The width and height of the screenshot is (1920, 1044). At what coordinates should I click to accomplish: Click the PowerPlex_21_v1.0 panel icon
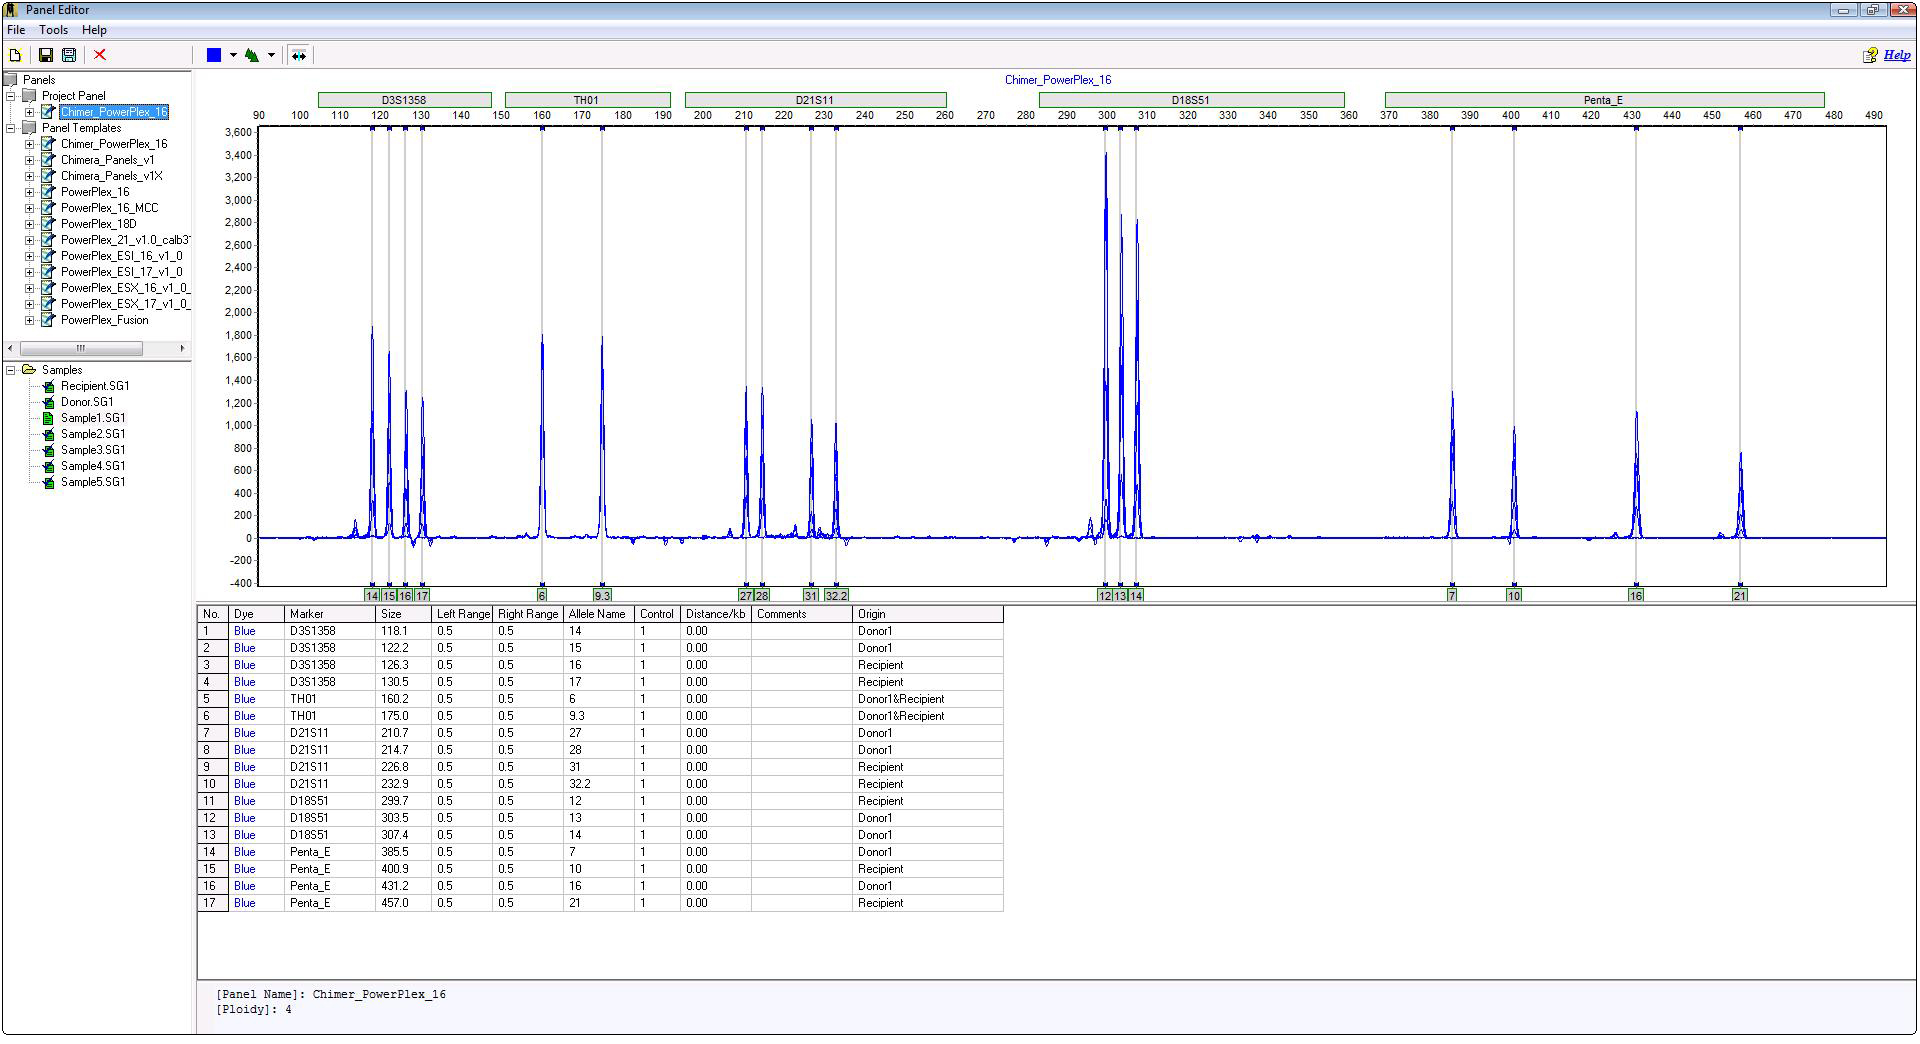[47, 240]
